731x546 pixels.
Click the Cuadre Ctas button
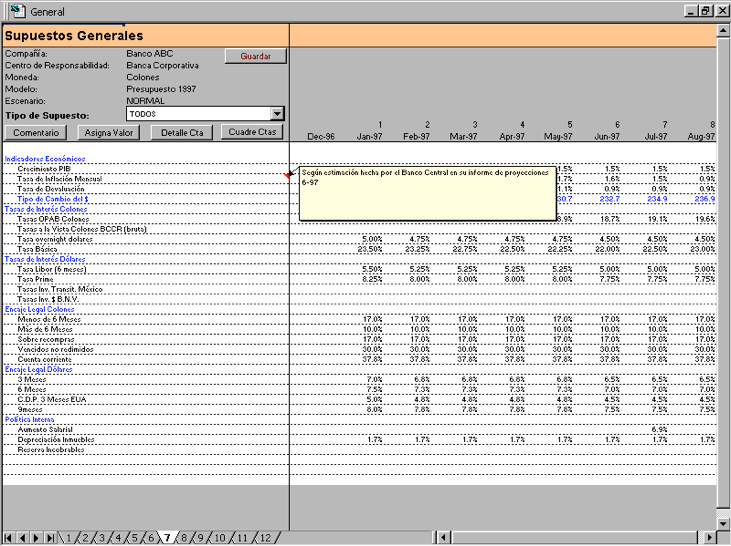[x=252, y=132]
